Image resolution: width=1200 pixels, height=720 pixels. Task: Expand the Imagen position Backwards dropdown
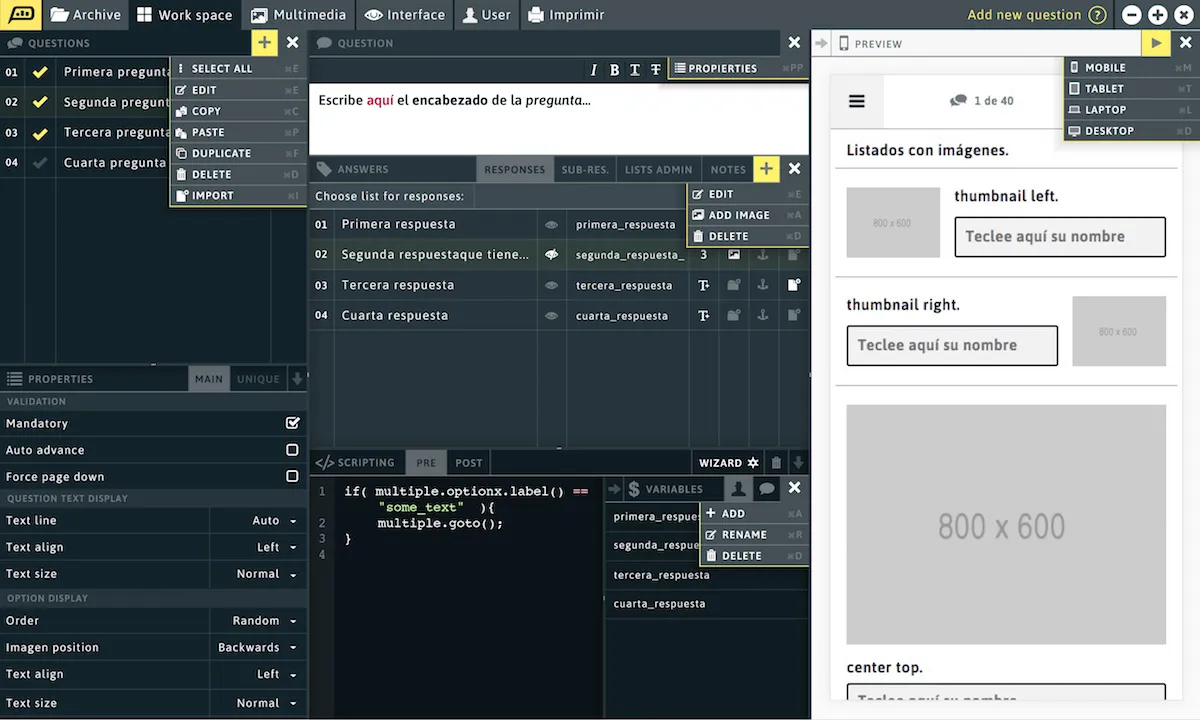pos(257,648)
